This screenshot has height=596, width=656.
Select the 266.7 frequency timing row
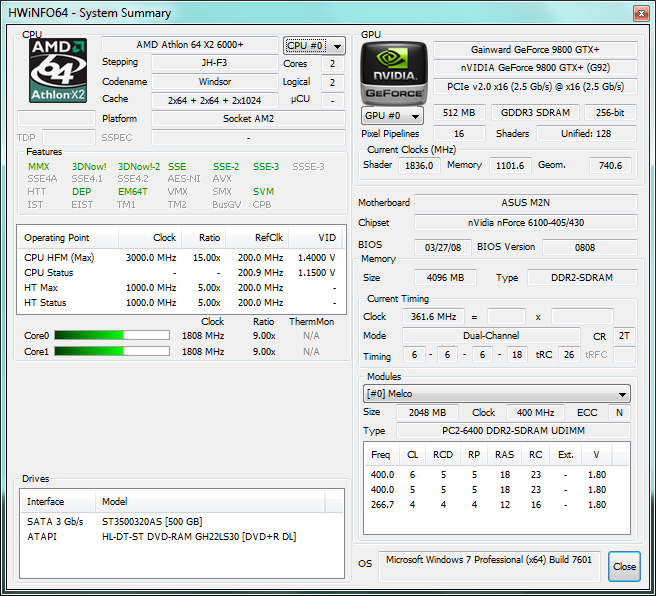coord(496,505)
